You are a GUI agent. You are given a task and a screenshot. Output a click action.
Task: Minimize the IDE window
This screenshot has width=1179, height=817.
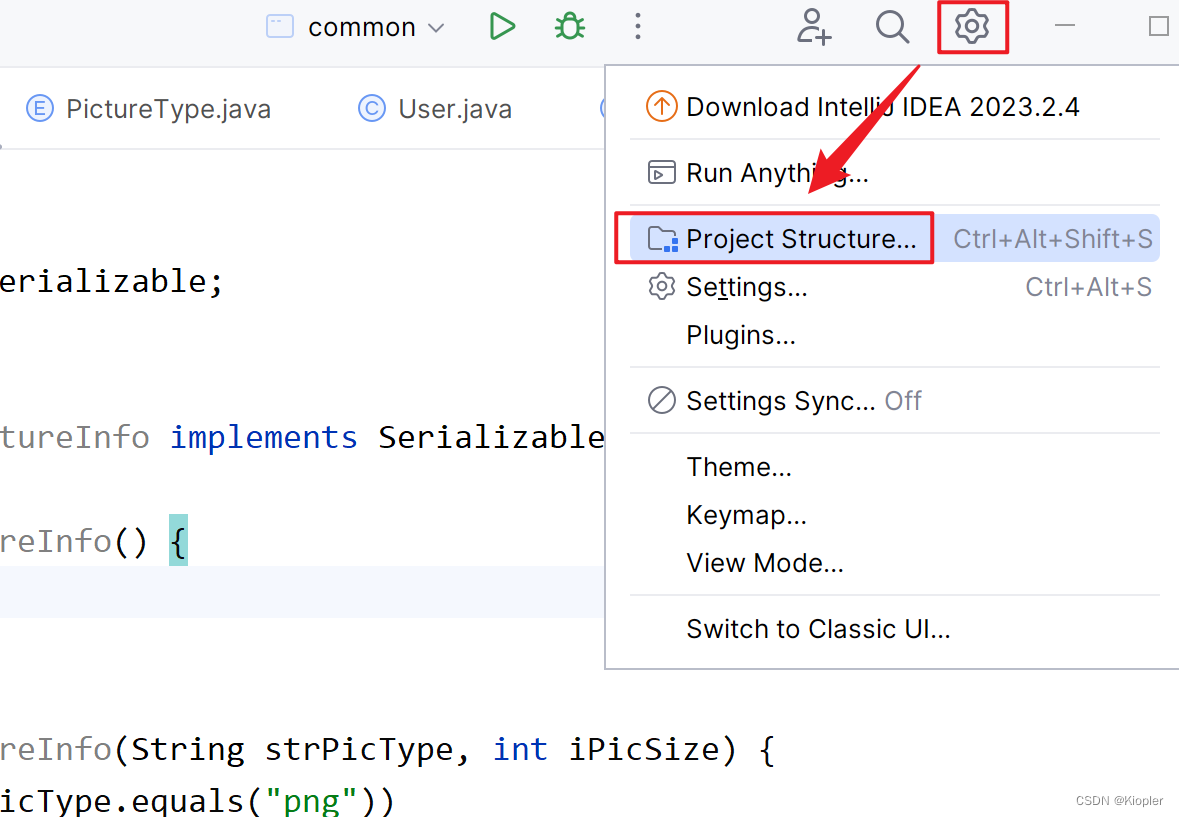point(1065,26)
